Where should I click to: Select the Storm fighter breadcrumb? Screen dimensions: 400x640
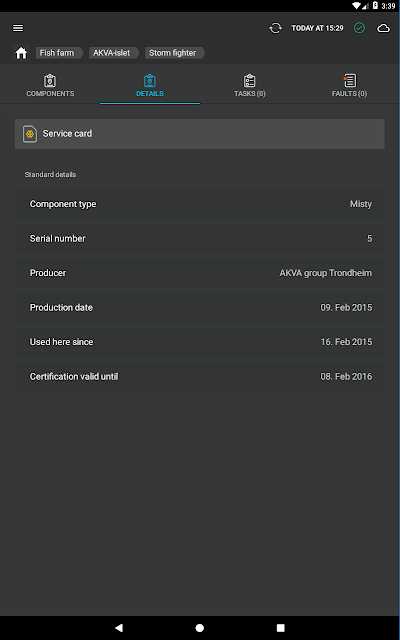point(174,53)
